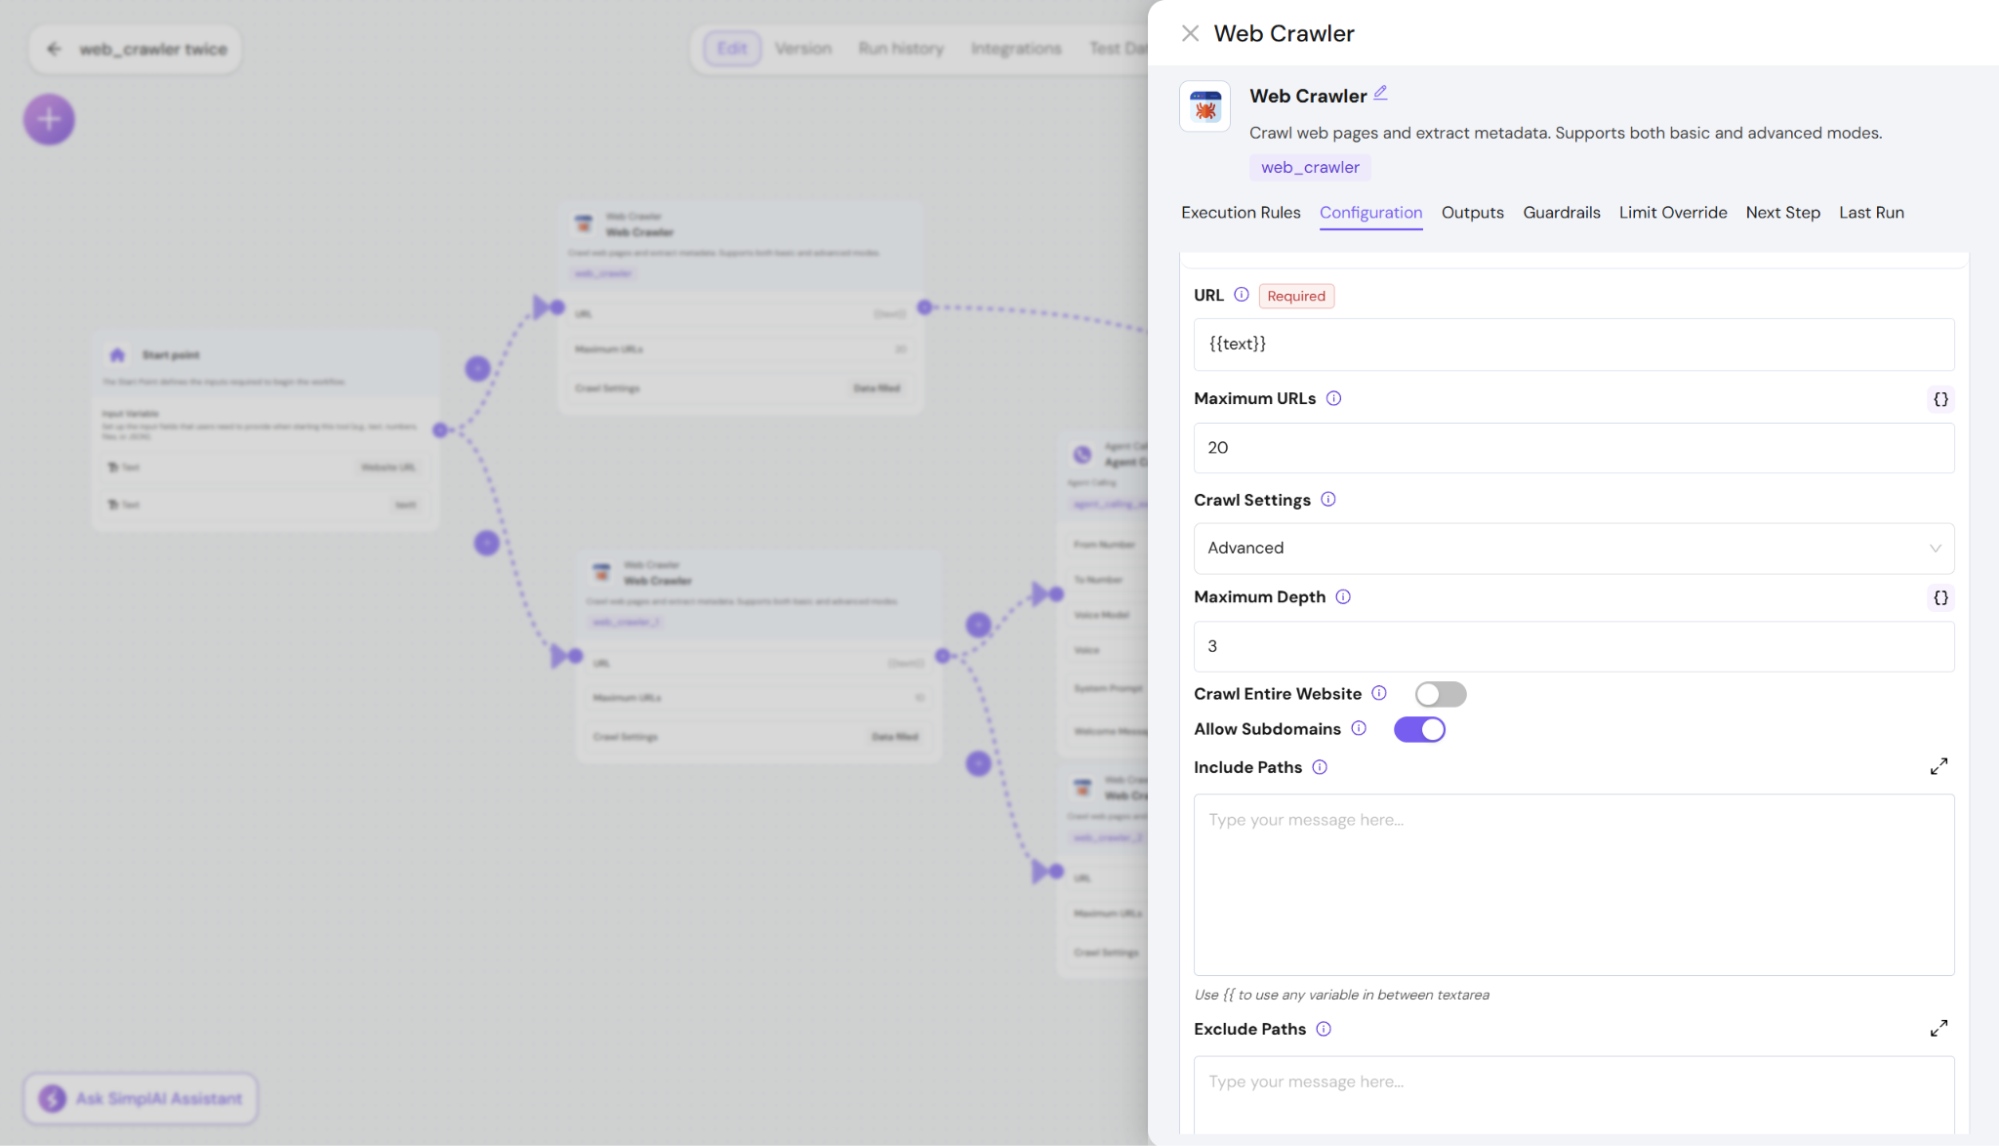Show info tooltip for Maximum URLs

[1334, 398]
